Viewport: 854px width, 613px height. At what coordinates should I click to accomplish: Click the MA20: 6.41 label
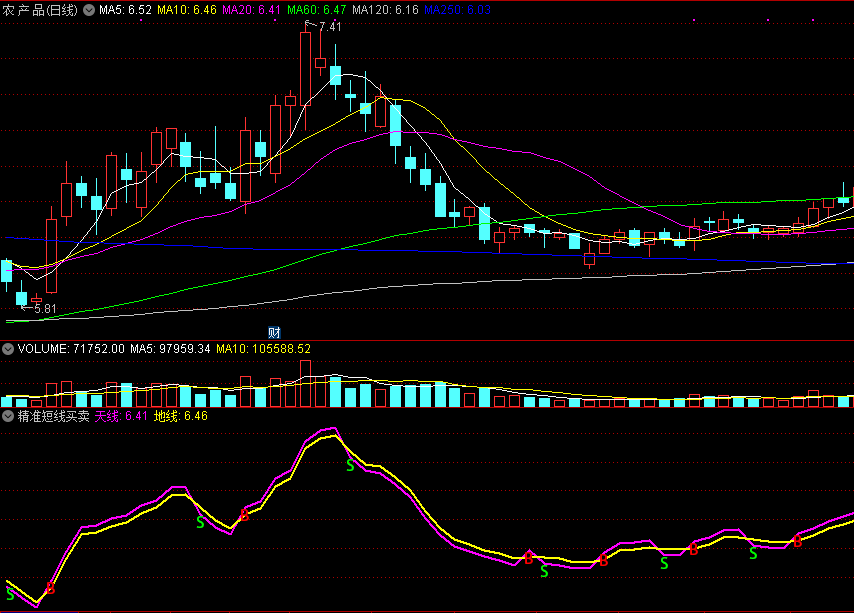[252, 10]
